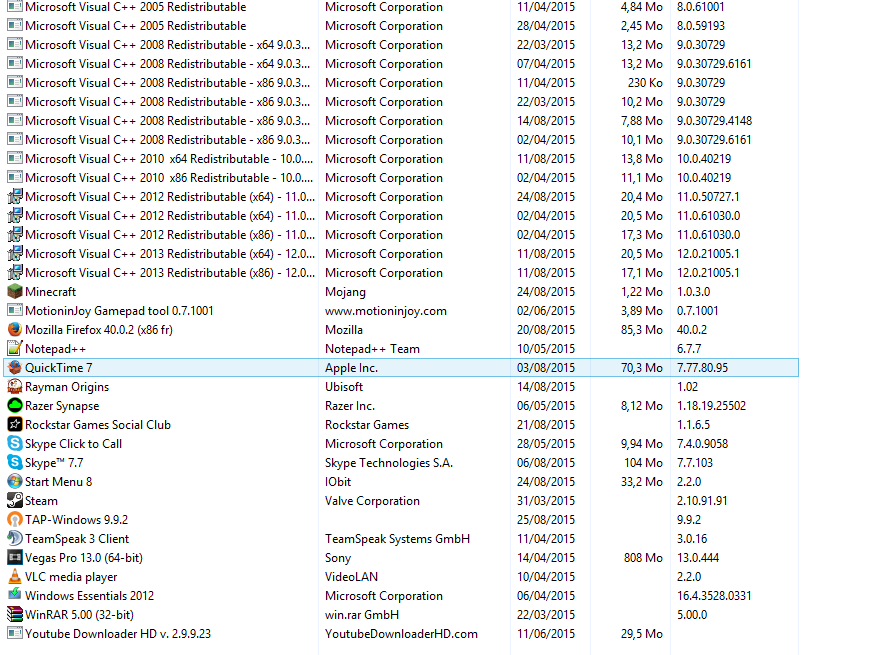885x655 pixels.
Task: Click the VLC media player cone icon
Action: [15, 577]
